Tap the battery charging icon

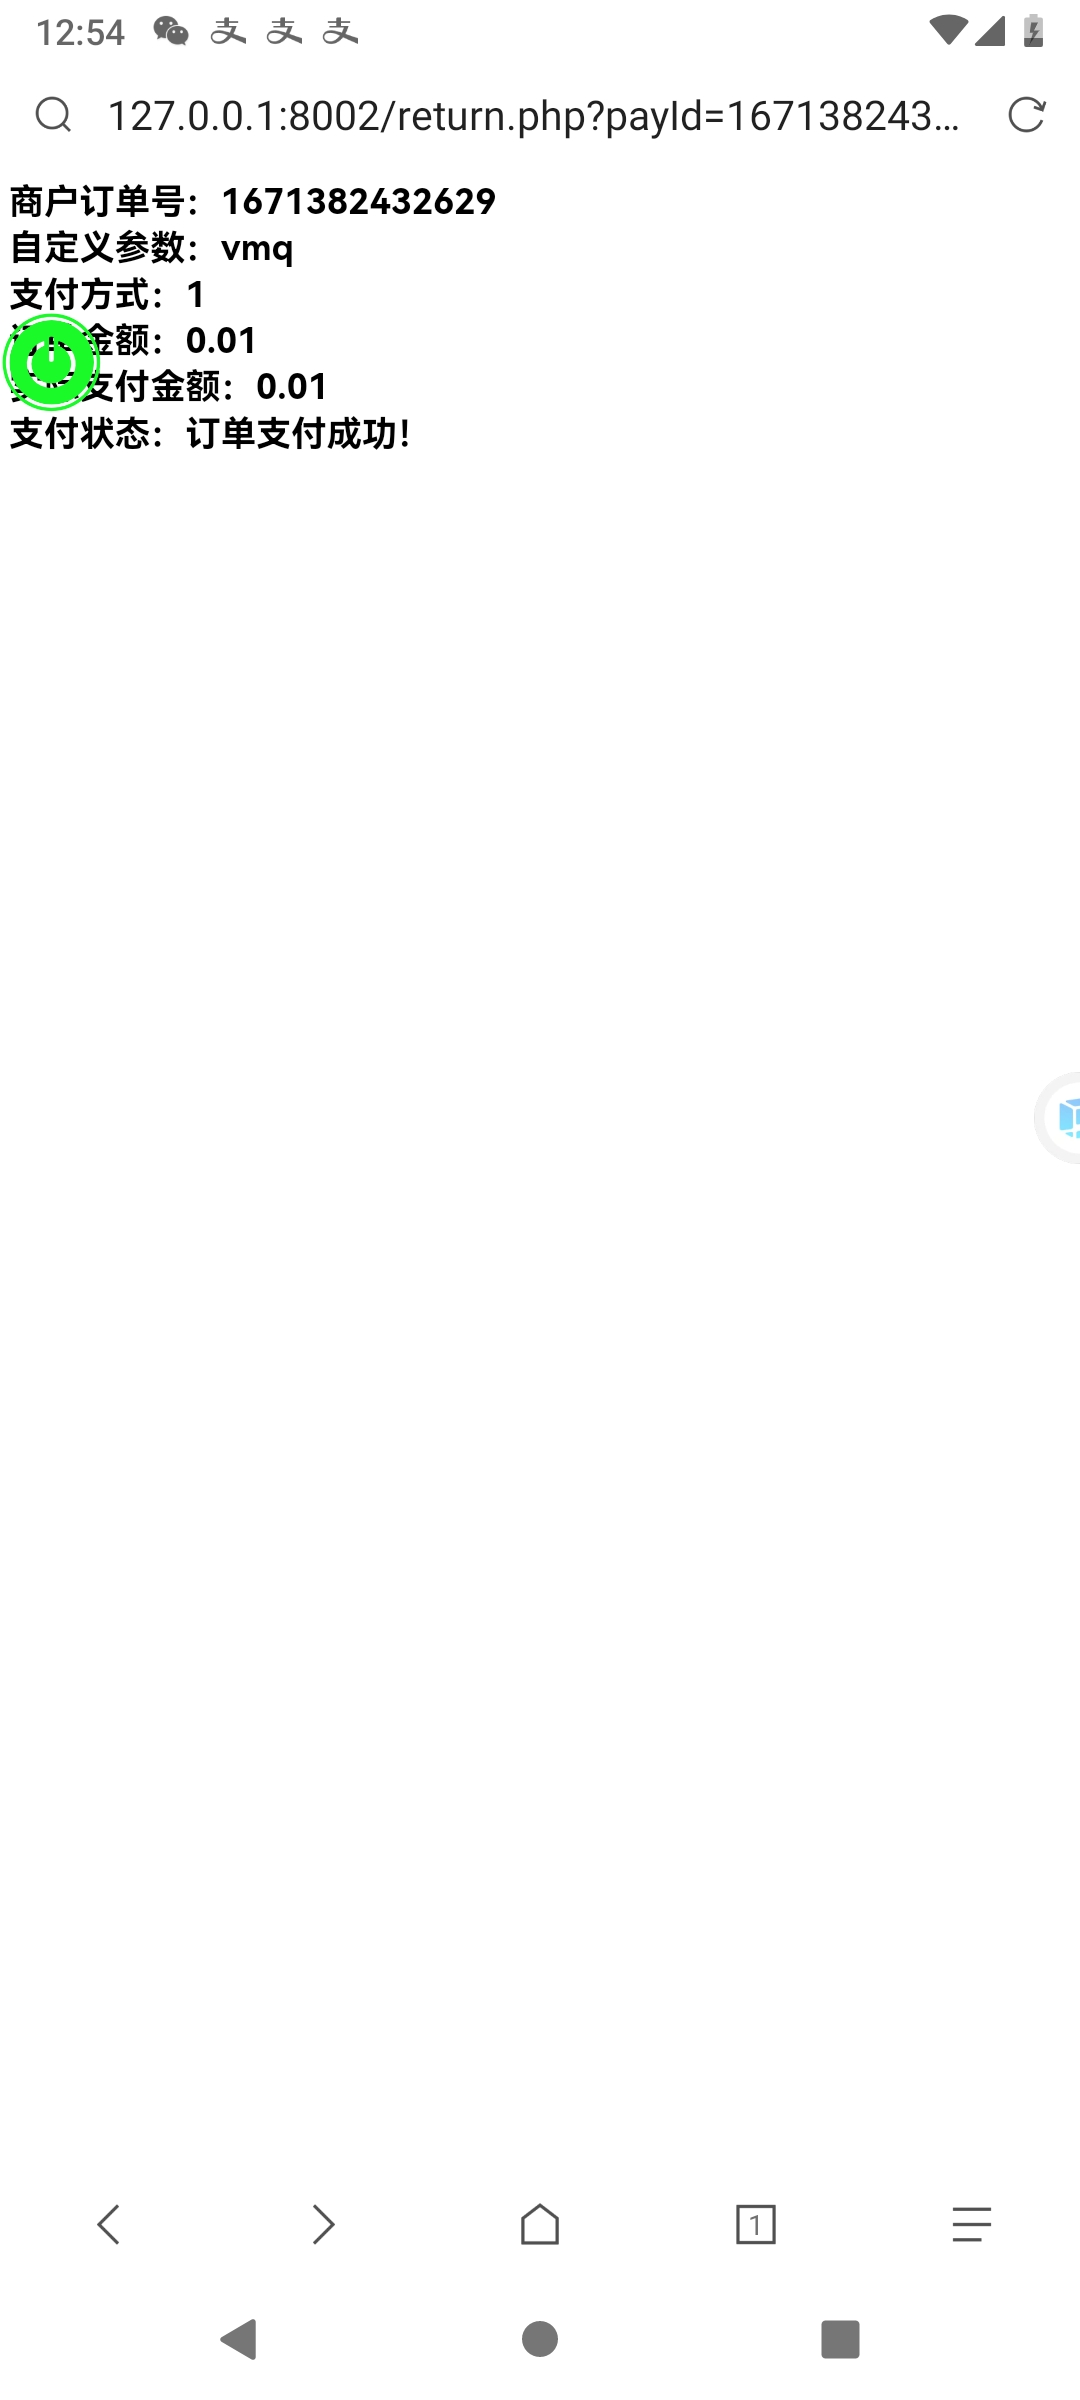[1034, 31]
